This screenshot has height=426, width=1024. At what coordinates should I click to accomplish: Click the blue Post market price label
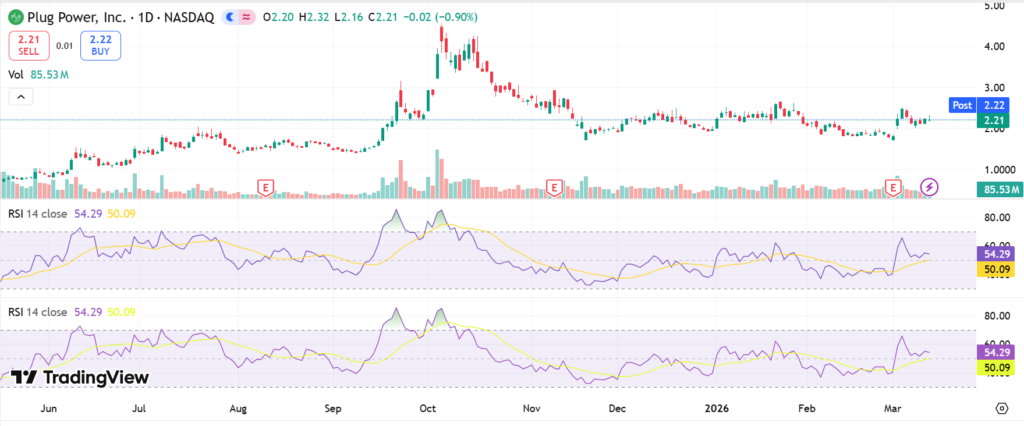[x=962, y=105]
